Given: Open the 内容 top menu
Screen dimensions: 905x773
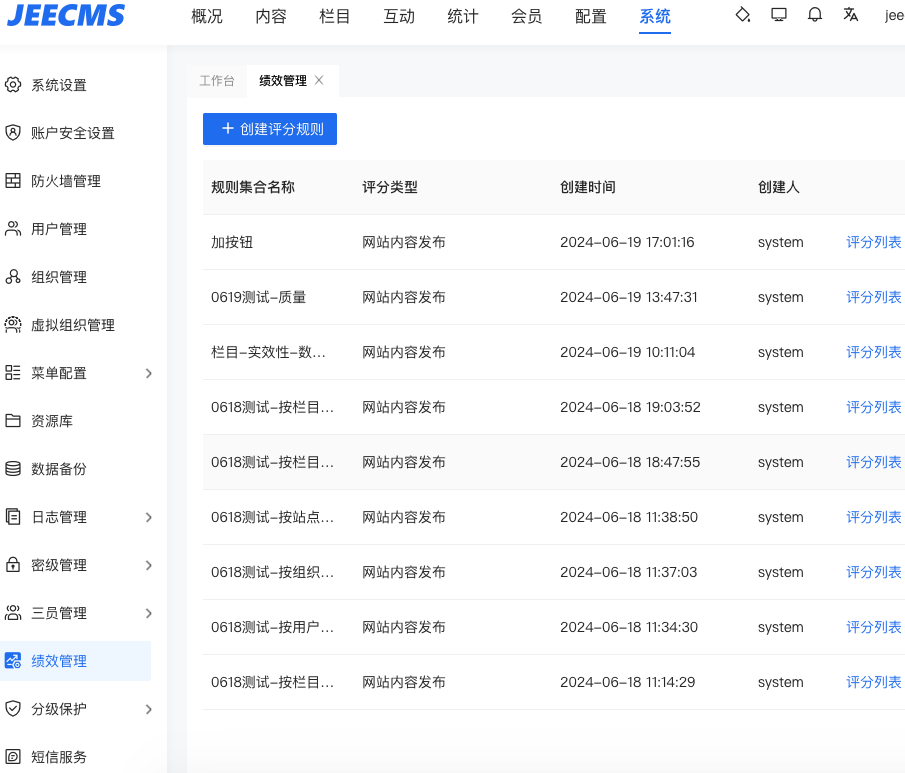Looking at the screenshot, I should (271, 16).
